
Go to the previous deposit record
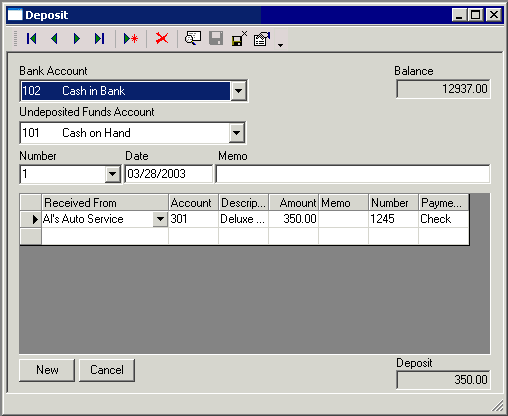point(54,39)
